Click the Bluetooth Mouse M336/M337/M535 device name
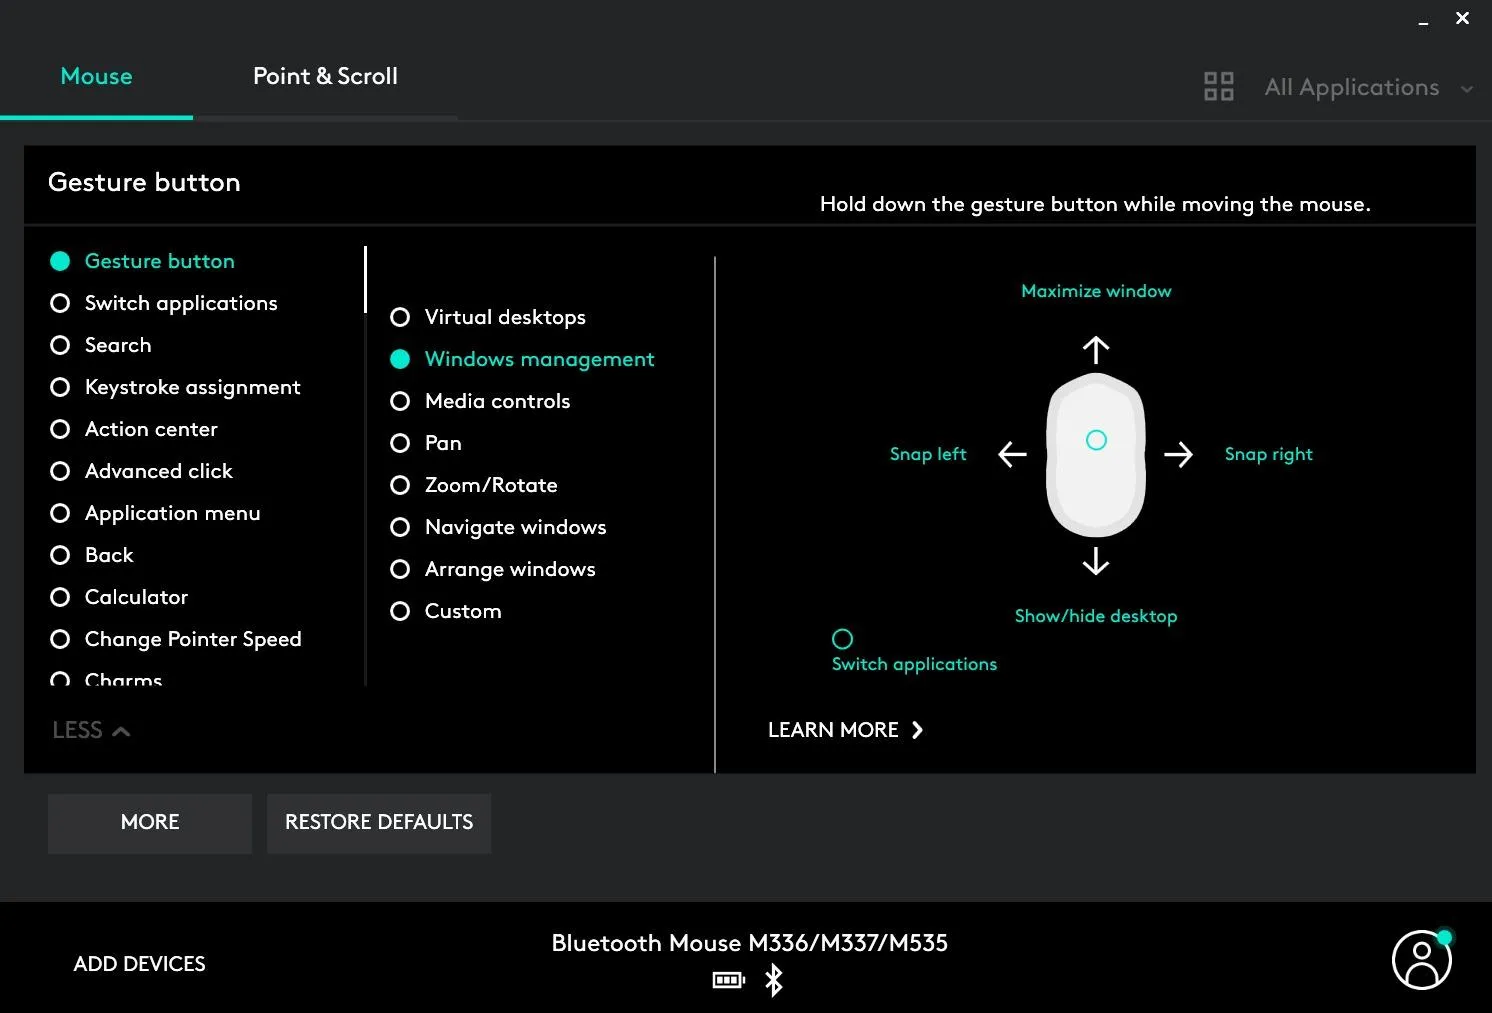This screenshot has width=1492, height=1013. point(750,943)
